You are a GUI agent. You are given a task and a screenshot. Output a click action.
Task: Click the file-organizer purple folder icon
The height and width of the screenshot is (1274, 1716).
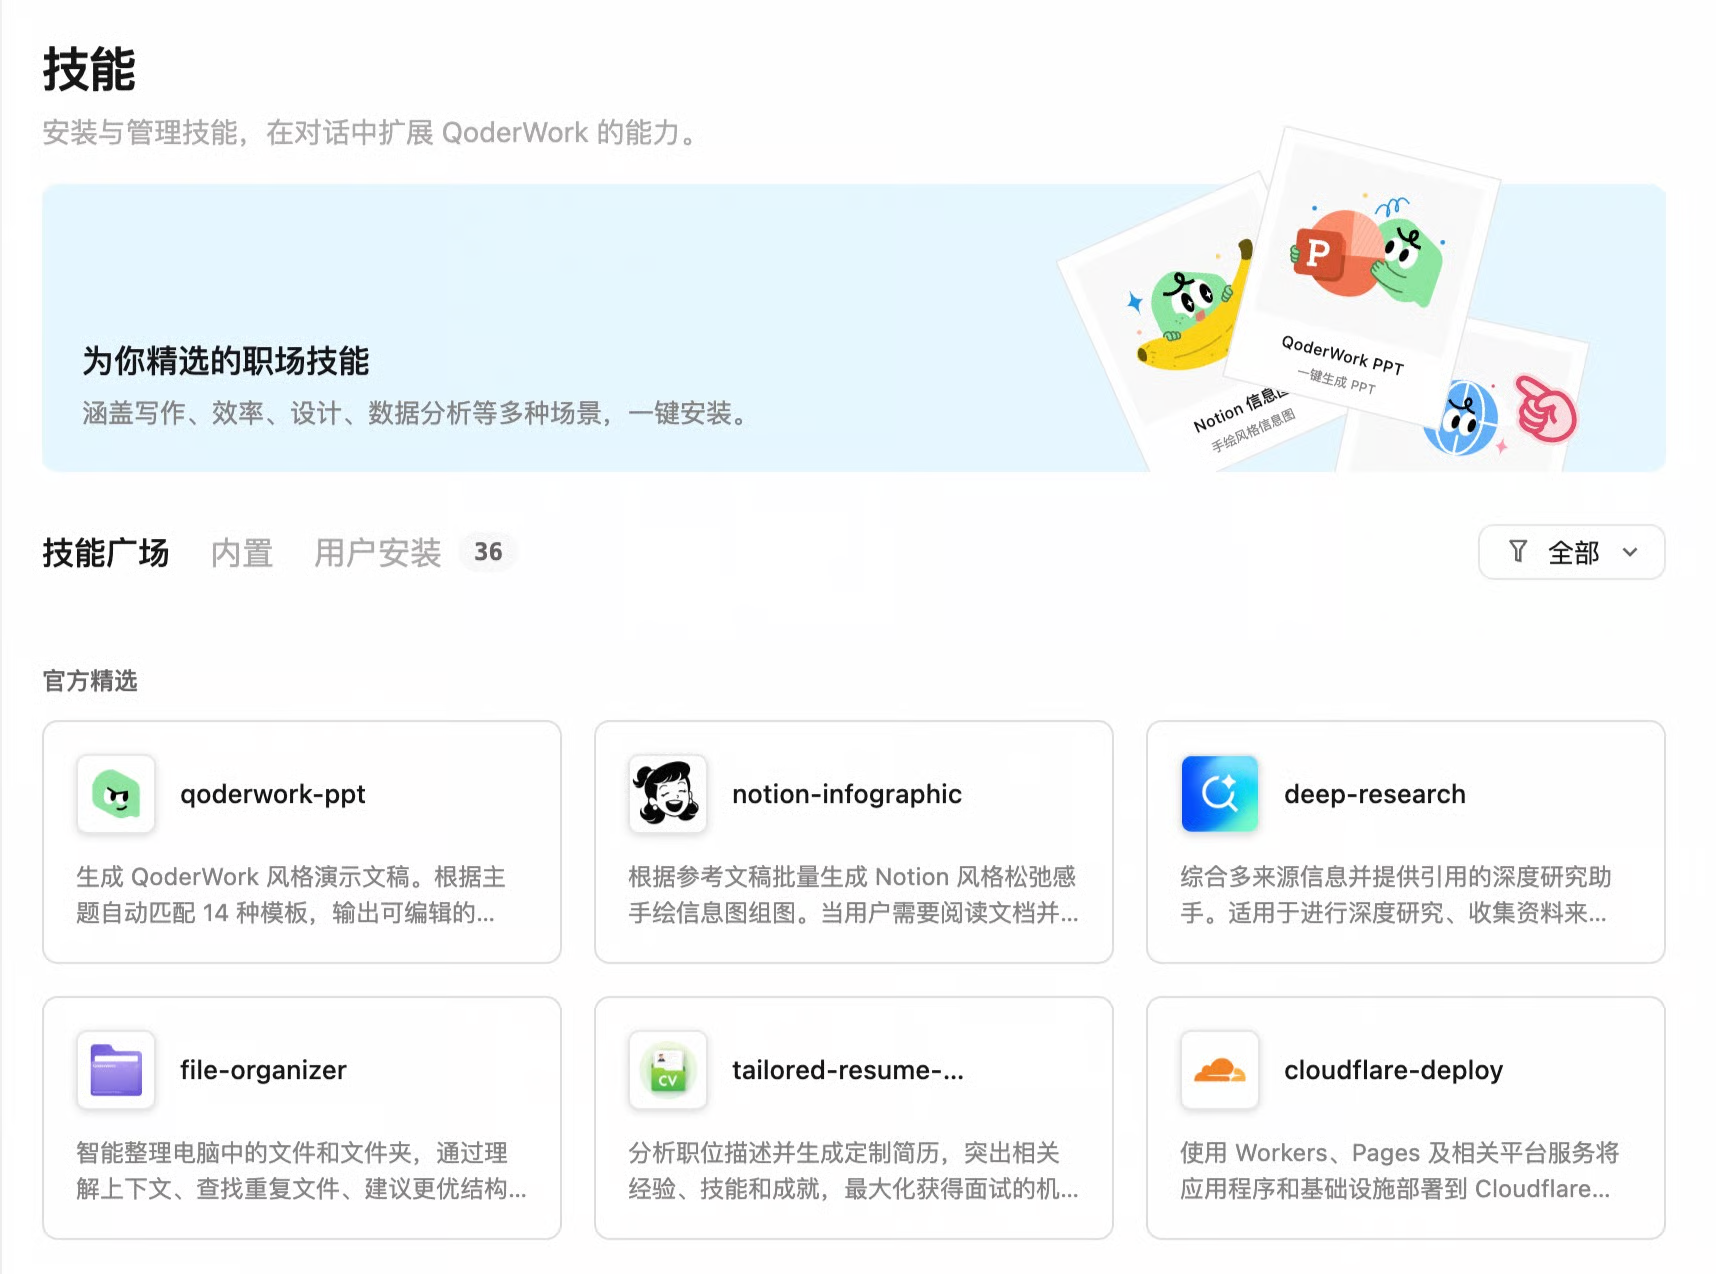116,1070
